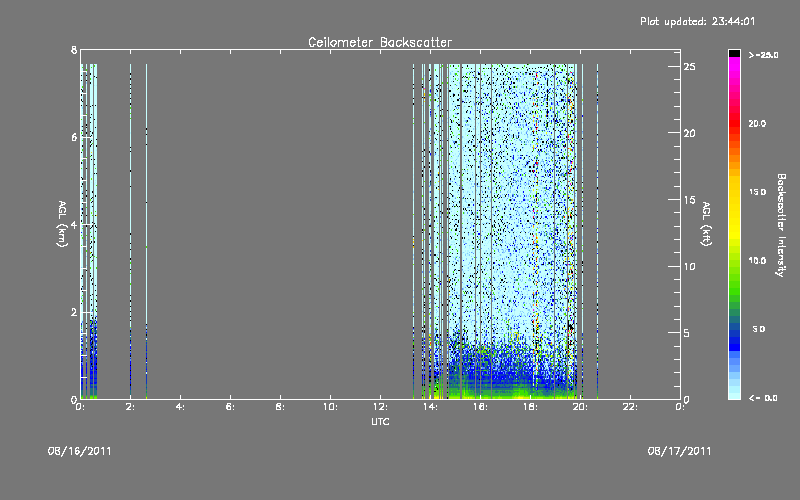The image size is (800, 500).
Task: Click the "4" tick on the km axis
Action: (74, 225)
